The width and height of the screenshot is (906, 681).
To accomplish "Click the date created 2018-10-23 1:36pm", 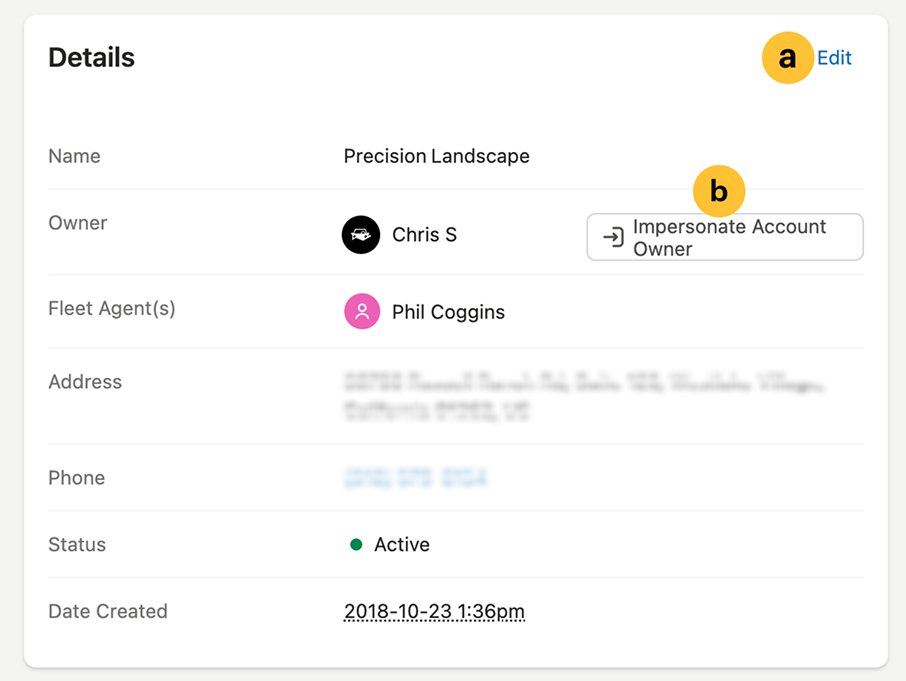I will click(x=434, y=611).
